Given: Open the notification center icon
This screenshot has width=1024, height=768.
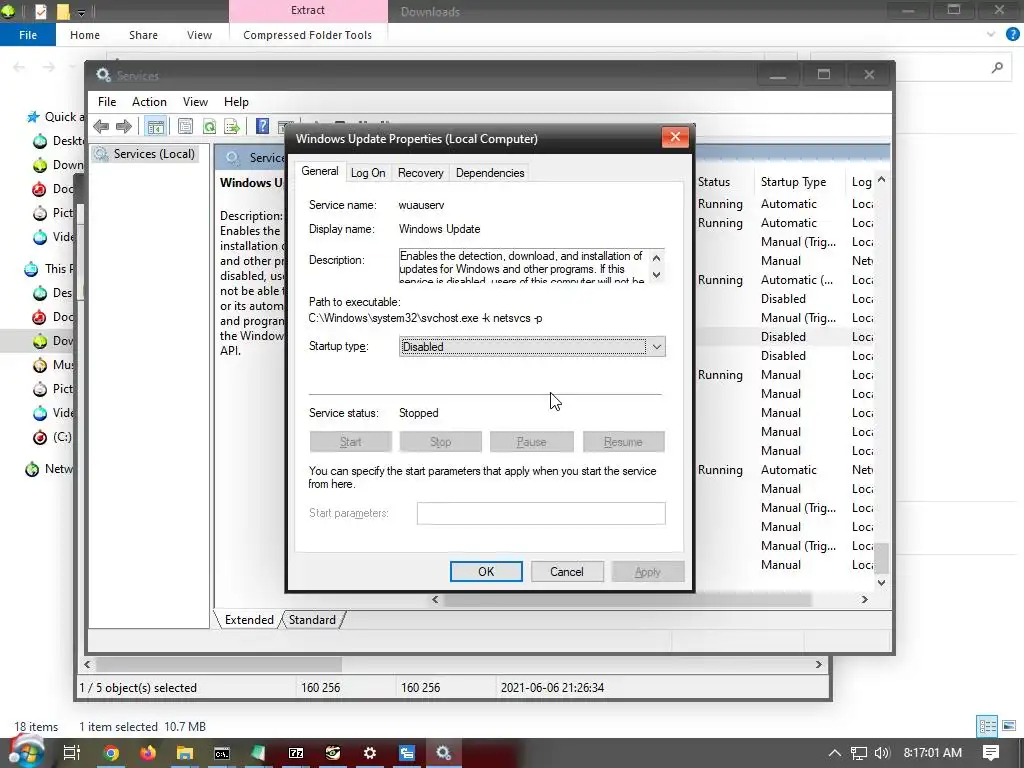Looking at the screenshot, I should [x=991, y=753].
